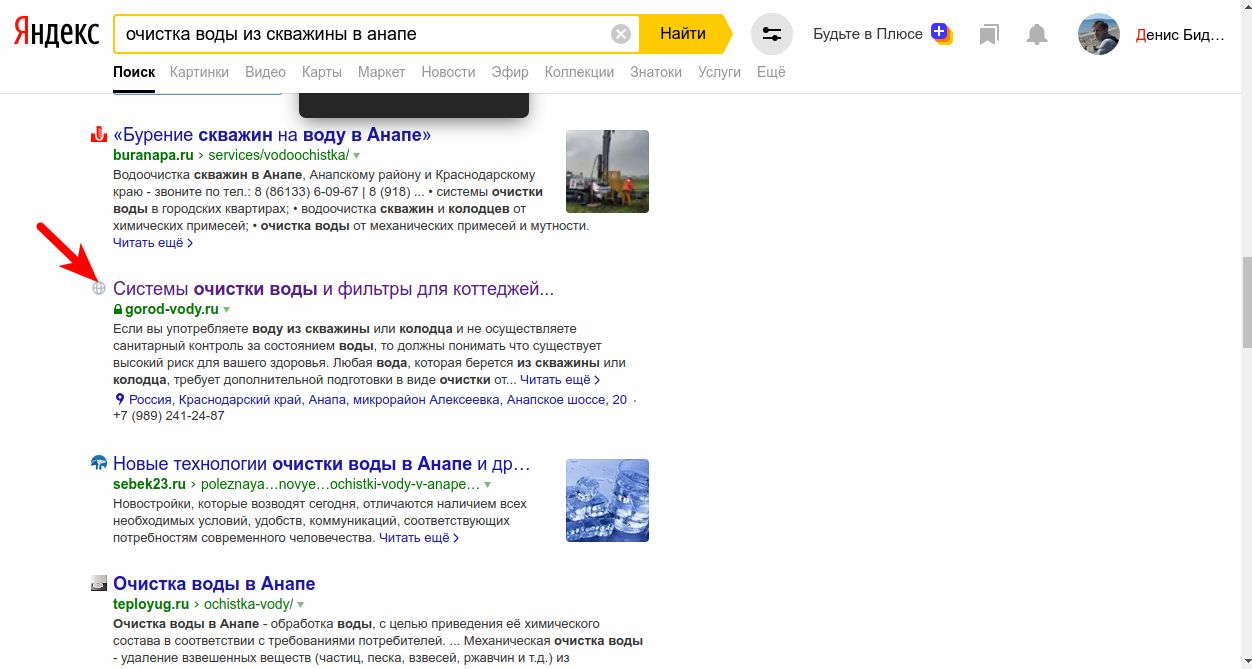1252x669 pixels.
Task: Open the user profile avatar
Action: click(x=1098, y=34)
